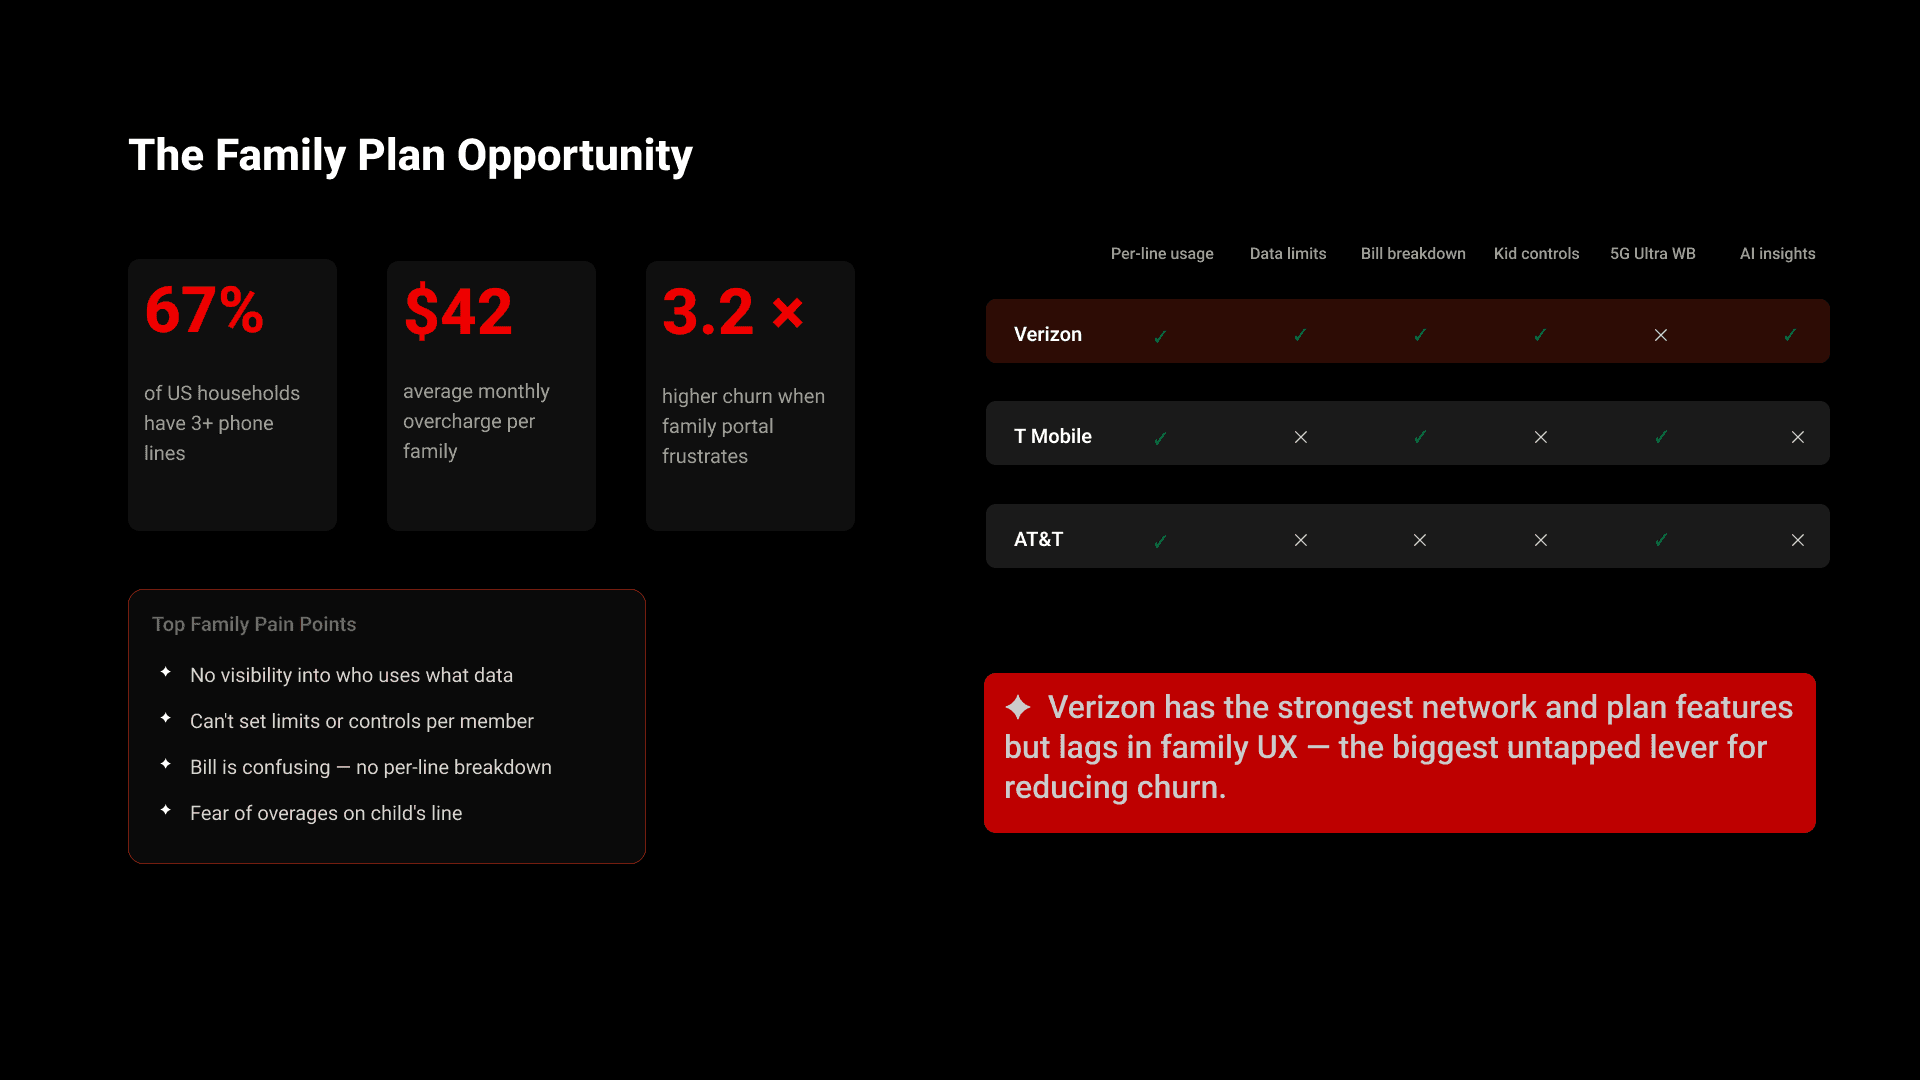
Task: Click Verizon's Per-line usage checkmark
Action: point(1160,337)
